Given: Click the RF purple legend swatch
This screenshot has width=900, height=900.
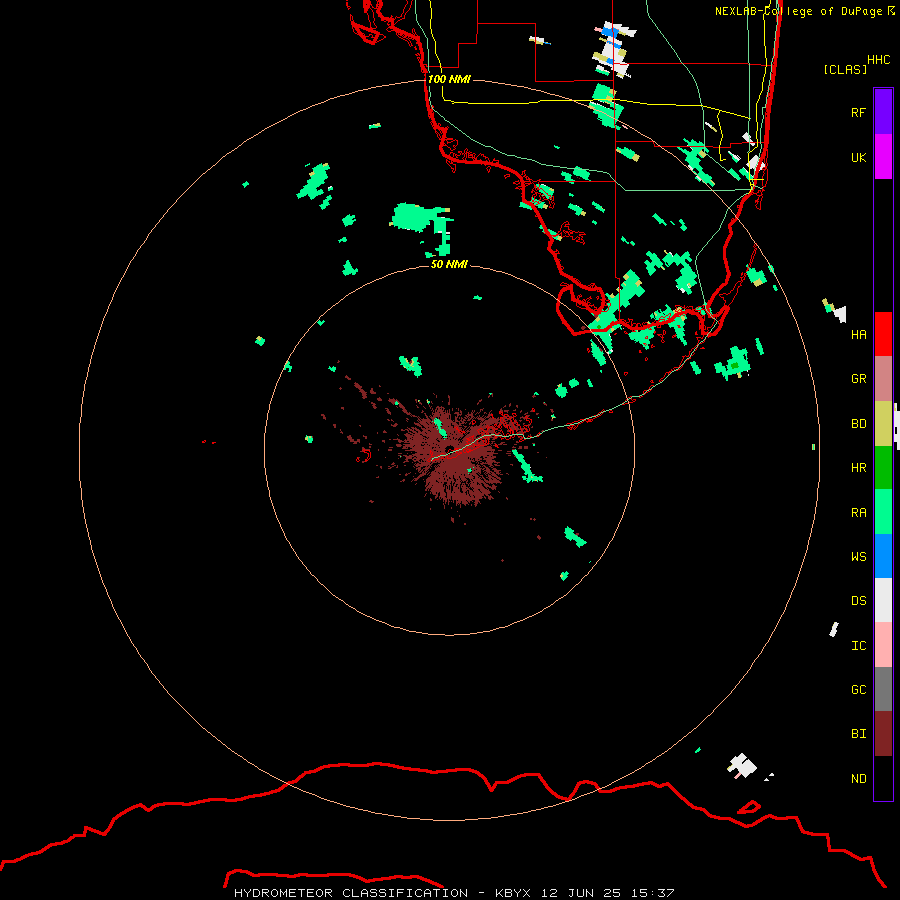Looking at the screenshot, I should click(883, 112).
